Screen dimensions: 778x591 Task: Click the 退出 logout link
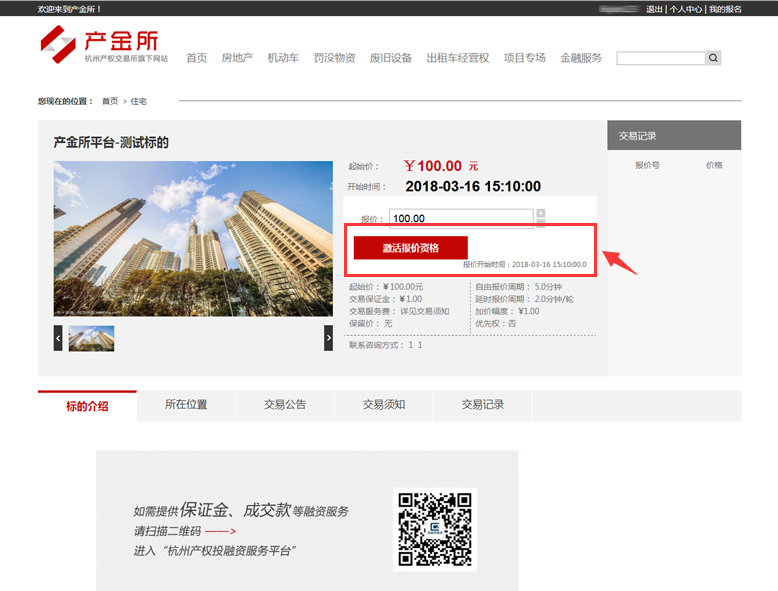654,9
